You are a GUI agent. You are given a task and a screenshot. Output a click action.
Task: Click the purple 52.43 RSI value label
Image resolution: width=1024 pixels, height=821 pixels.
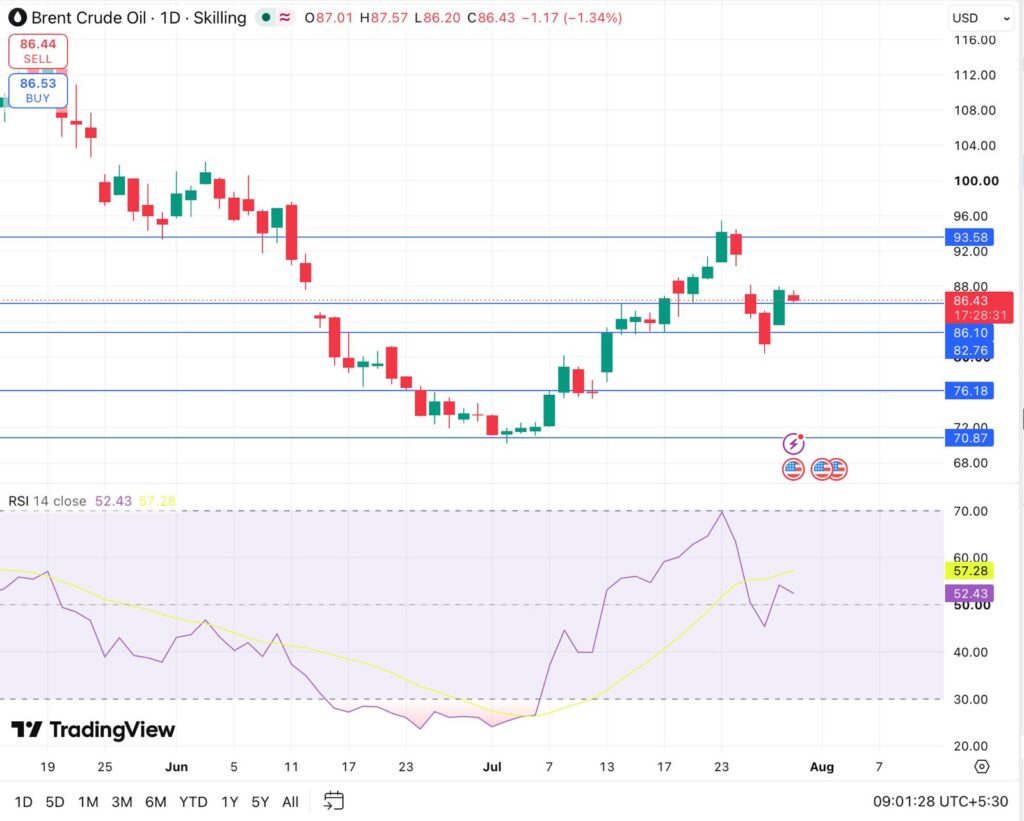click(970, 594)
